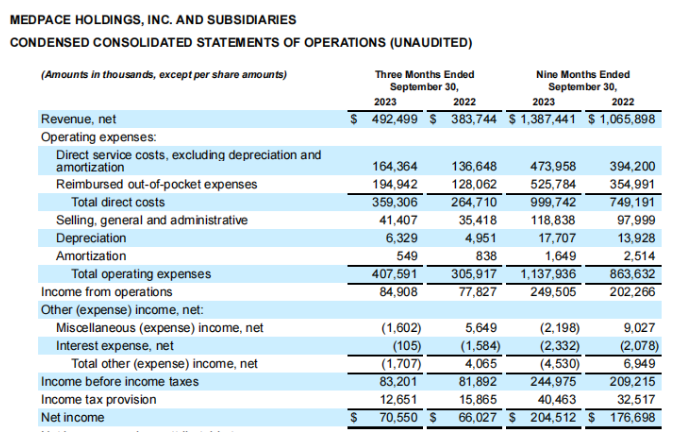Click the 'Direct service costs, excluding depreciation' label
The width and height of the screenshot is (679, 442).
coord(188,161)
